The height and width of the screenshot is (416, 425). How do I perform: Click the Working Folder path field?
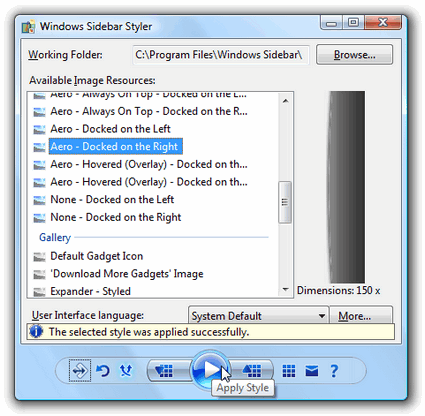pos(221,55)
